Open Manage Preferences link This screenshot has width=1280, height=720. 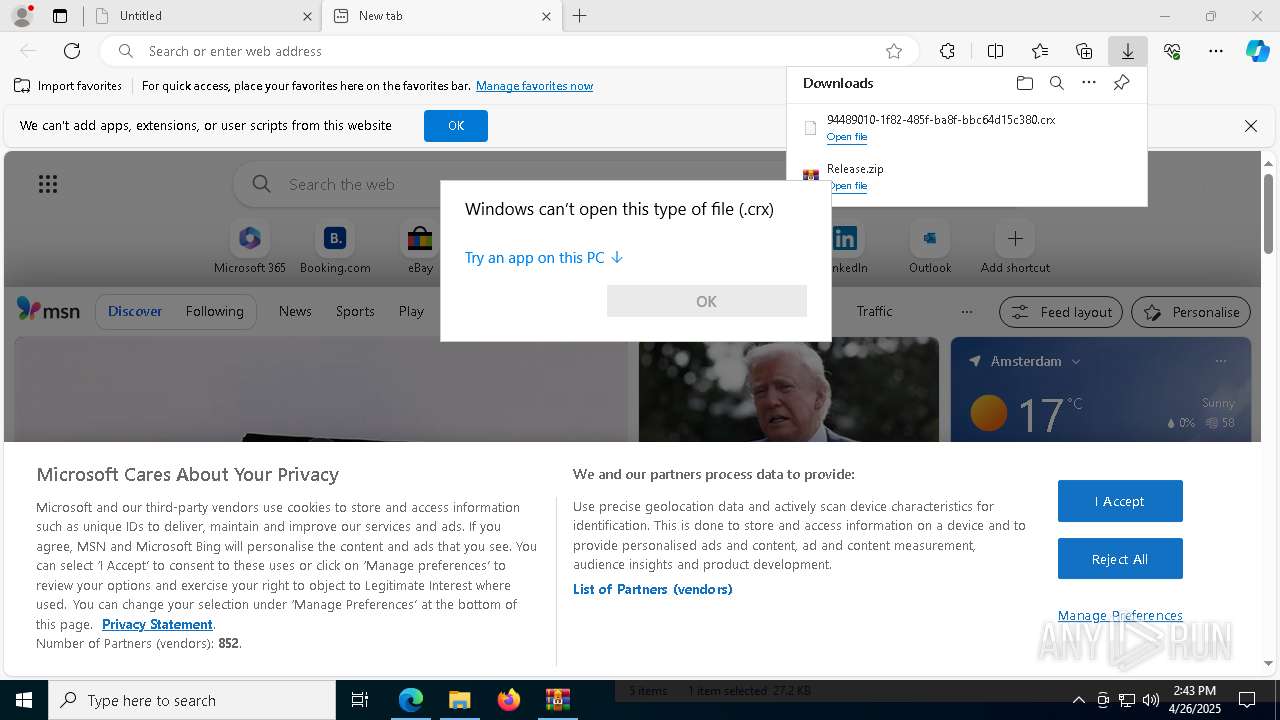pos(1120,616)
